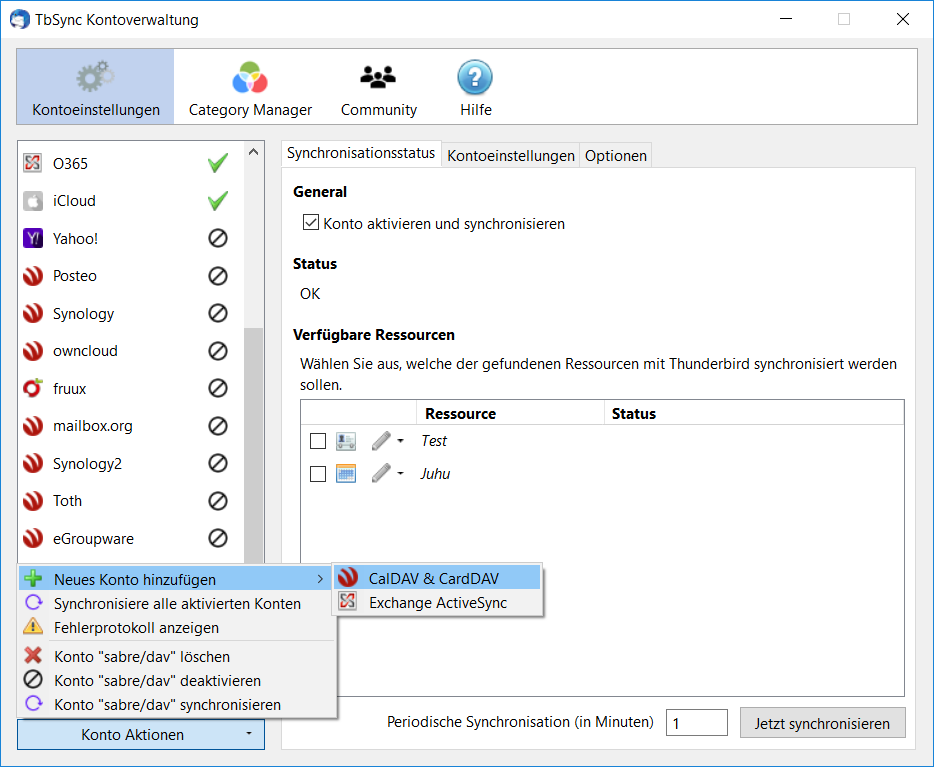The image size is (934, 767).
Task: Click the Exchange ActiveSync submenu icon
Action: tap(348, 601)
